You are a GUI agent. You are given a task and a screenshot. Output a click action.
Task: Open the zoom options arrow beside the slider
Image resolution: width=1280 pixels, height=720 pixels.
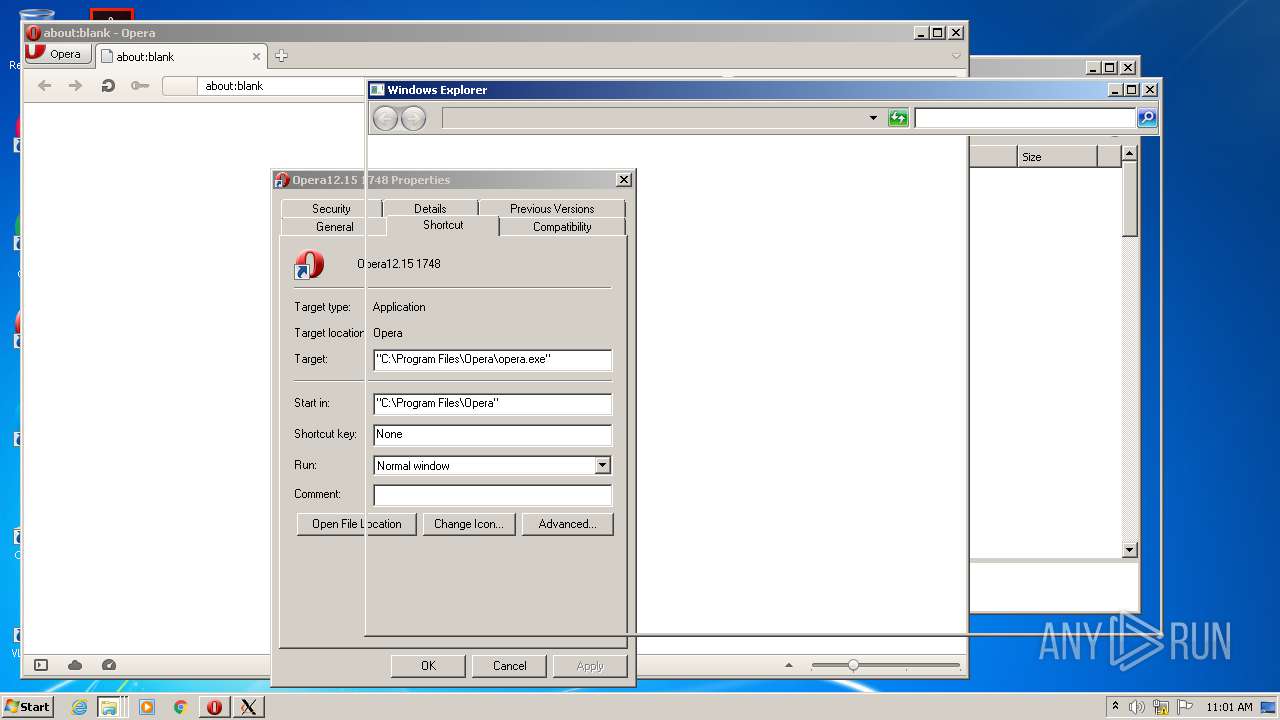789,665
